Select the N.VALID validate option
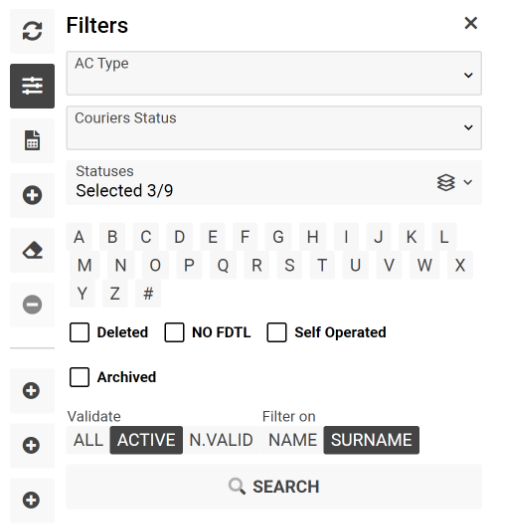 point(221,440)
